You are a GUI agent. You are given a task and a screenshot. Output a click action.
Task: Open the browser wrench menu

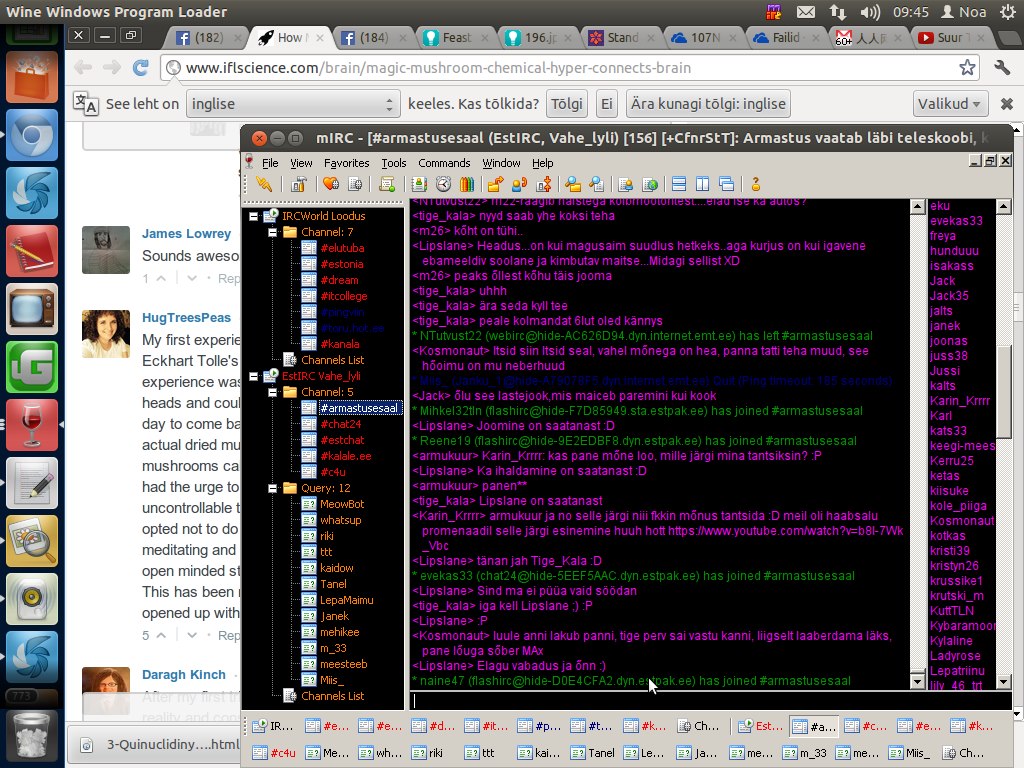tap(1002, 67)
